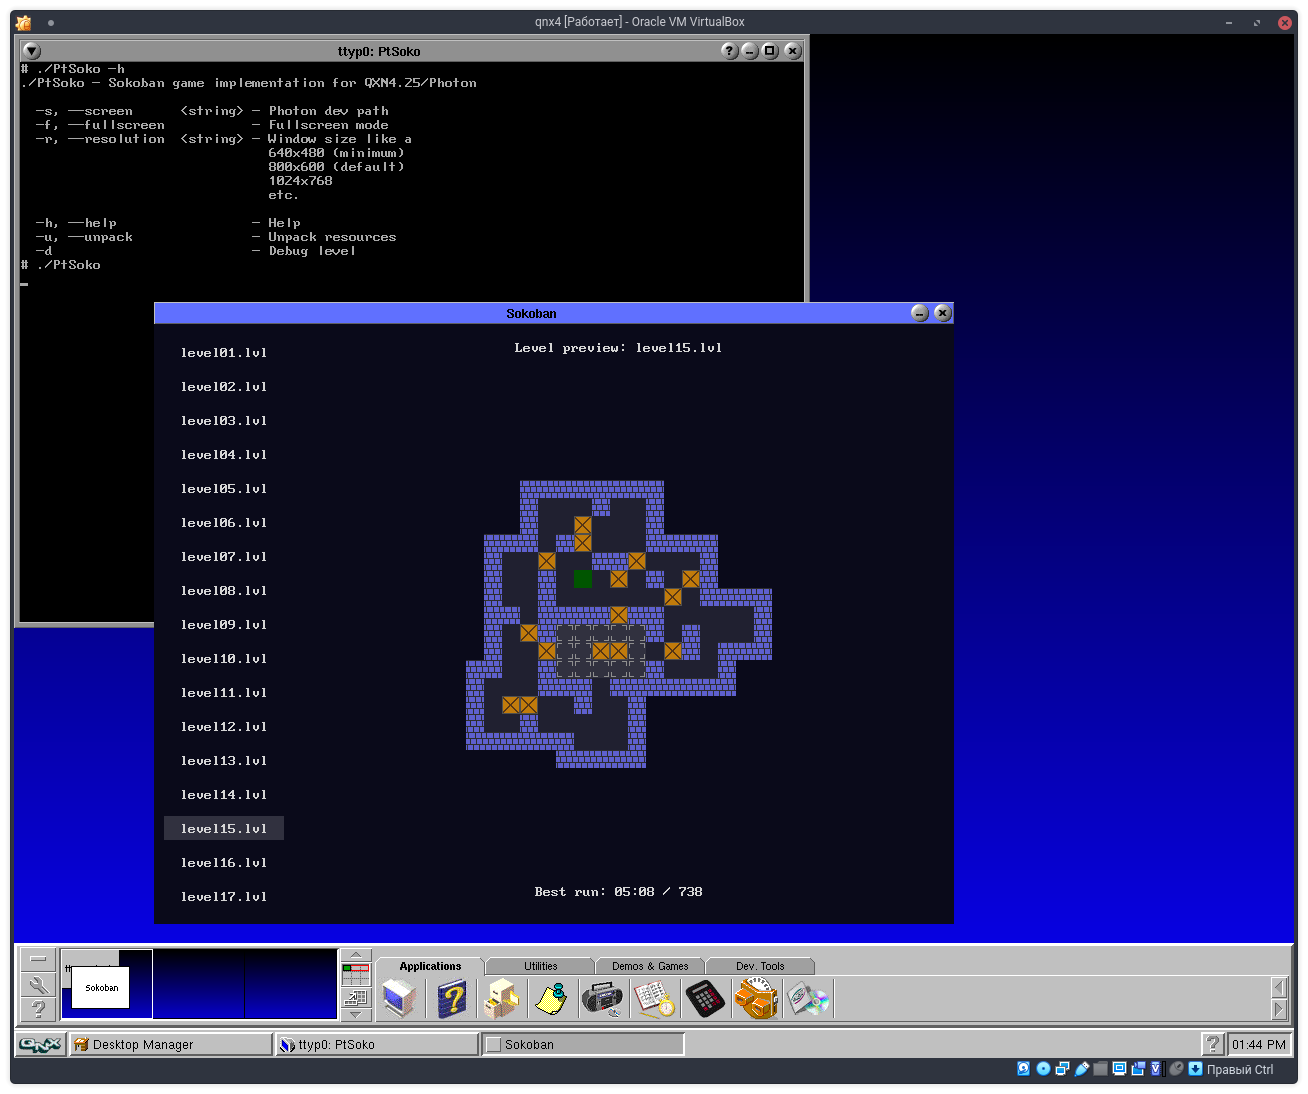
Task: Click VirtualBox hard disk status icon
Action: 1023,1069
